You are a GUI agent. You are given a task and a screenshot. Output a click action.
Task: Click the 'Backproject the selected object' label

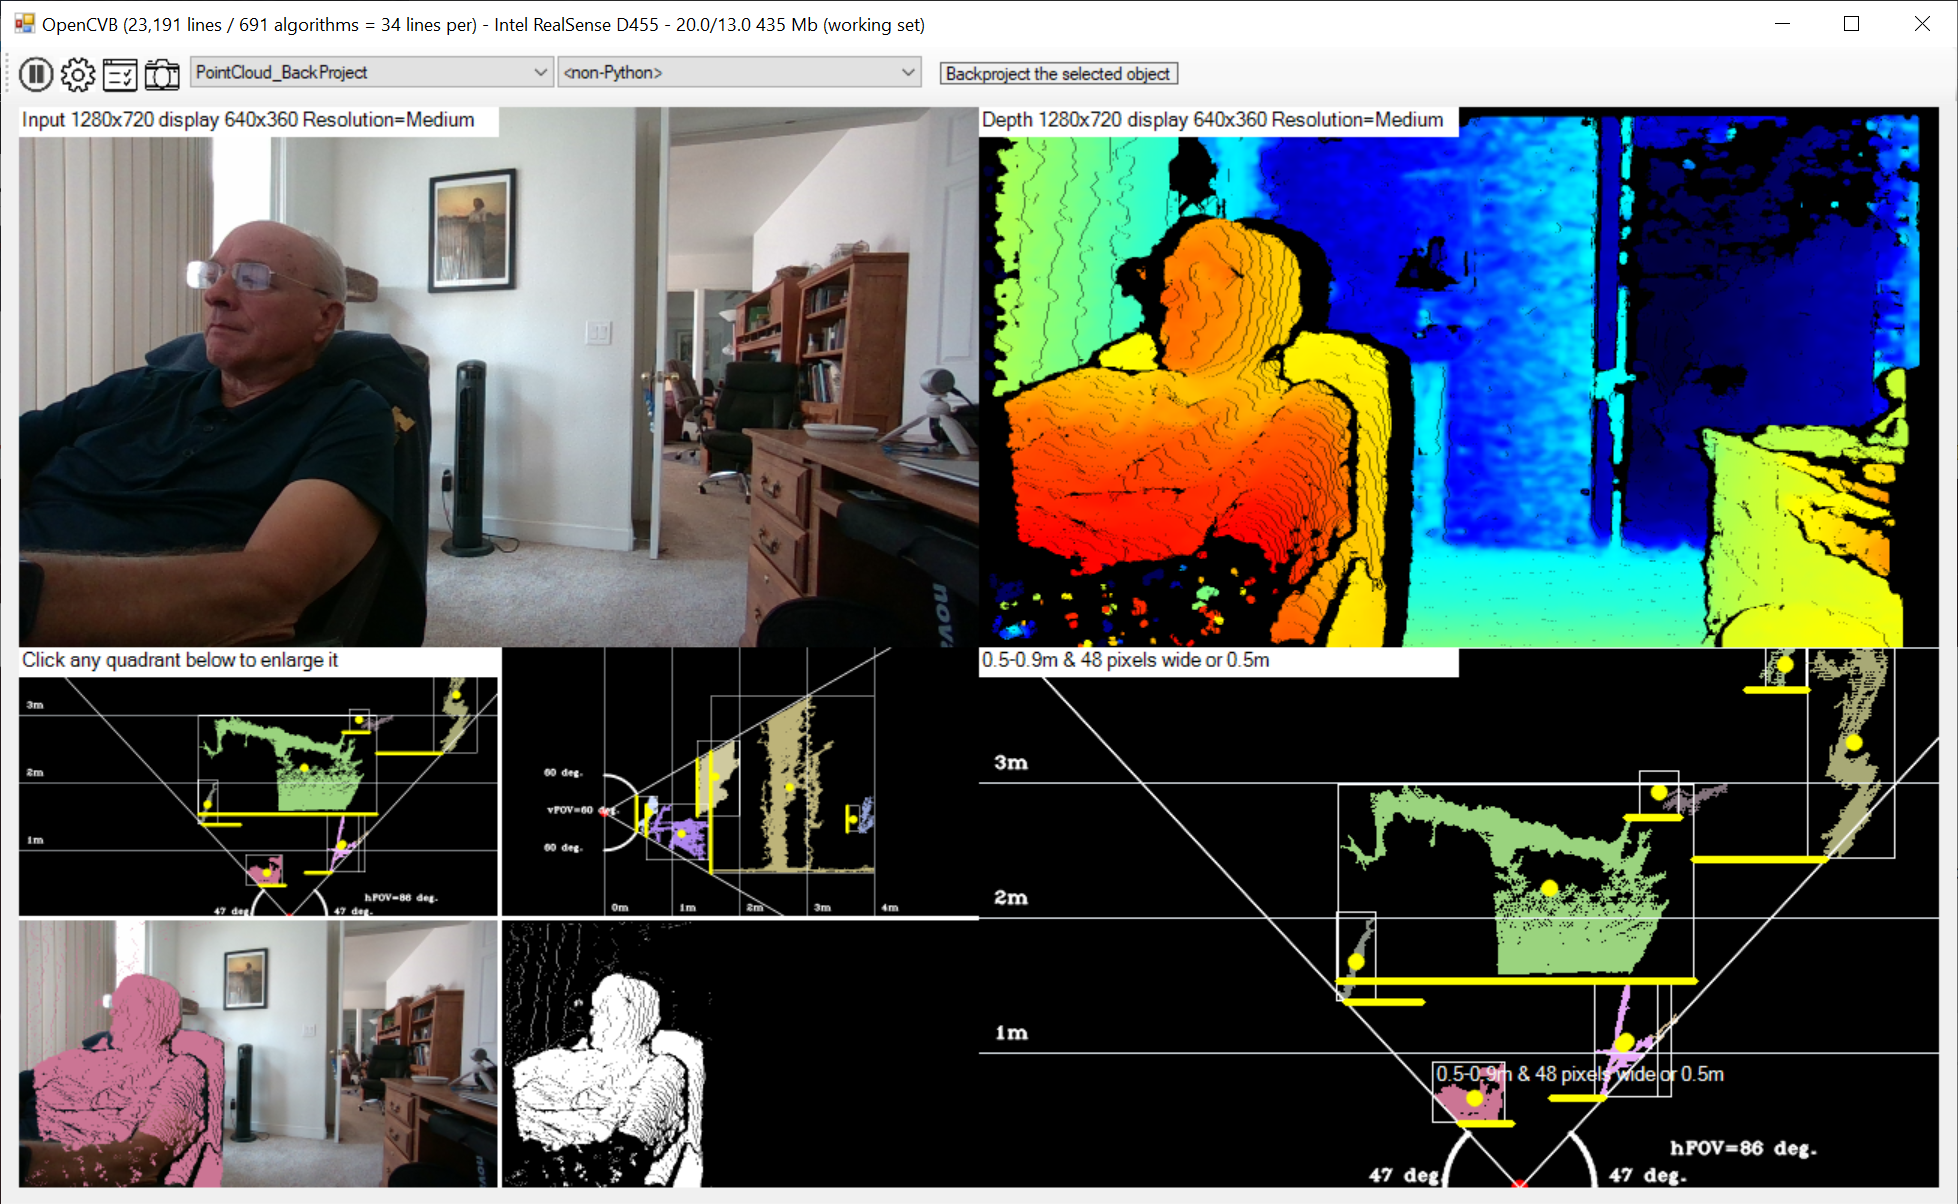point(1057,74)
